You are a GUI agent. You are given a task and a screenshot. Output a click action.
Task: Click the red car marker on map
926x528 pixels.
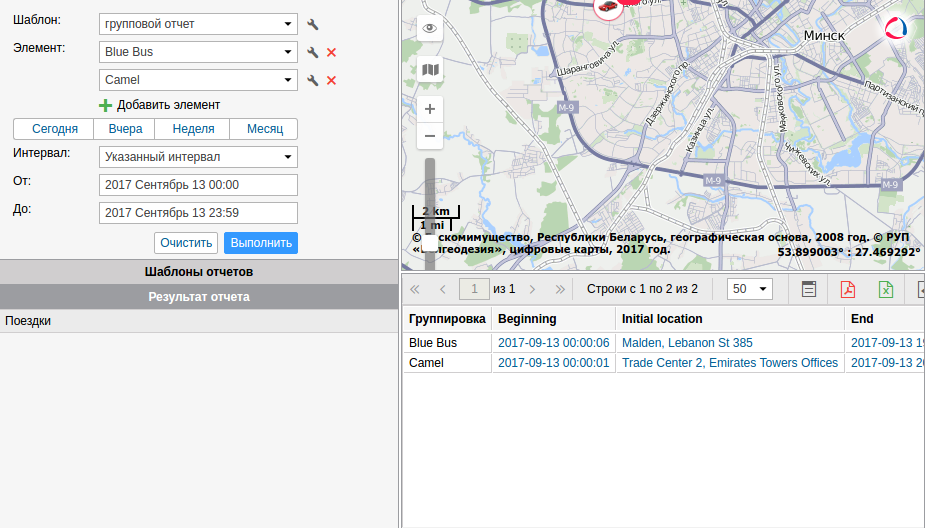coord(606,6)
